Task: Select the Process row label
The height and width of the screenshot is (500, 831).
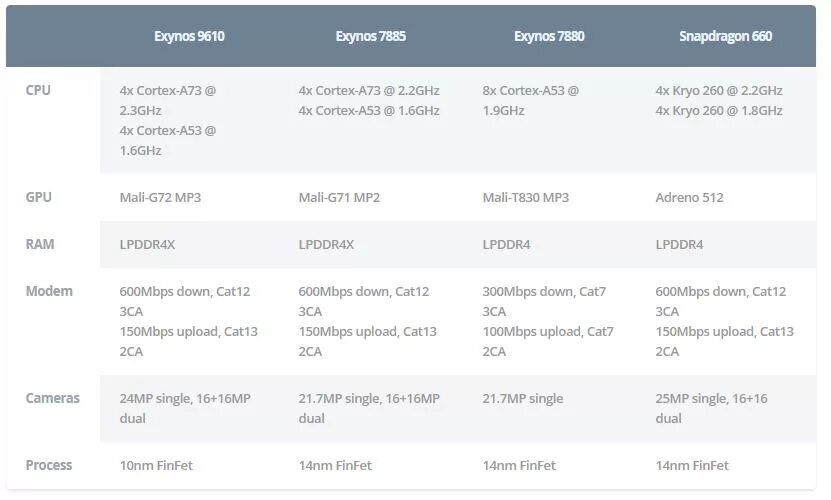Action: (x=49, y=465)
